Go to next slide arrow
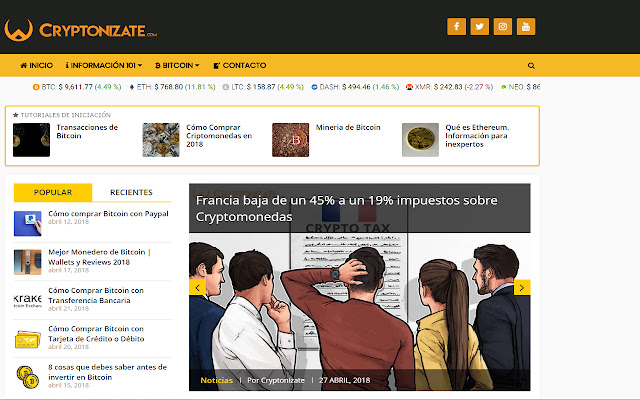 (522, 287)
